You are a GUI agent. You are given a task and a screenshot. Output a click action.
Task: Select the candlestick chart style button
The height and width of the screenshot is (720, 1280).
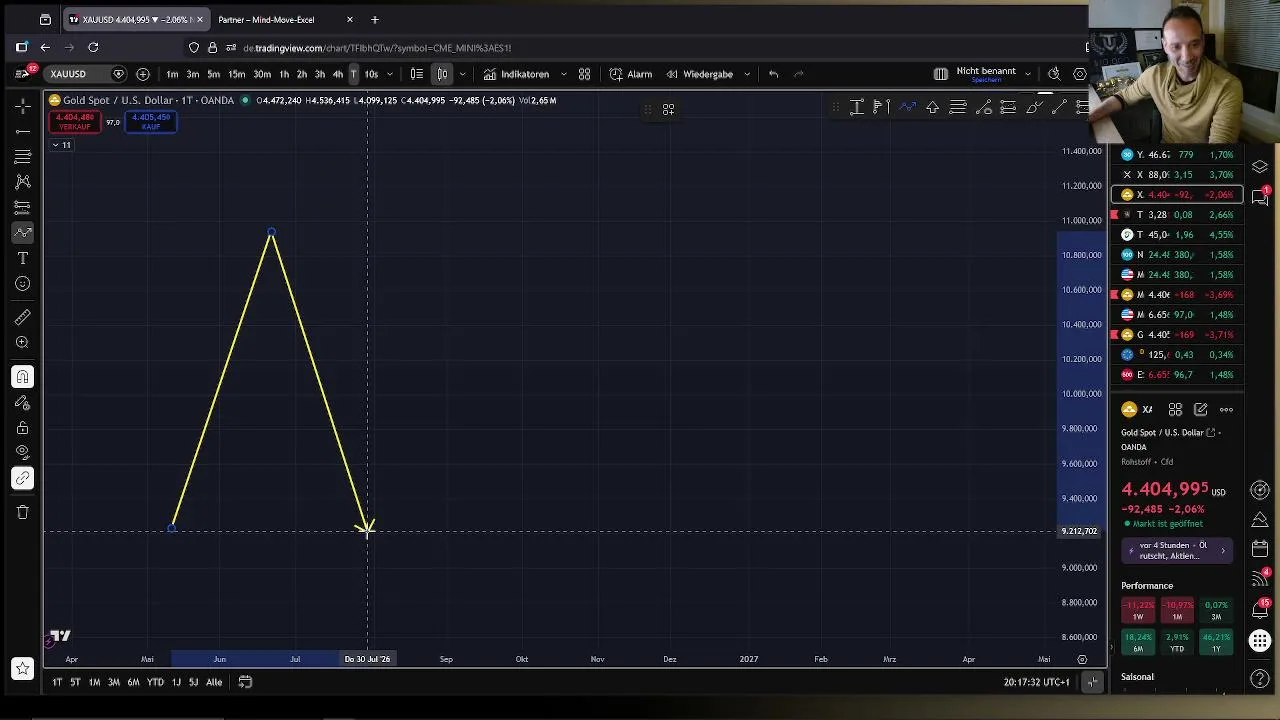pos(442,74)
